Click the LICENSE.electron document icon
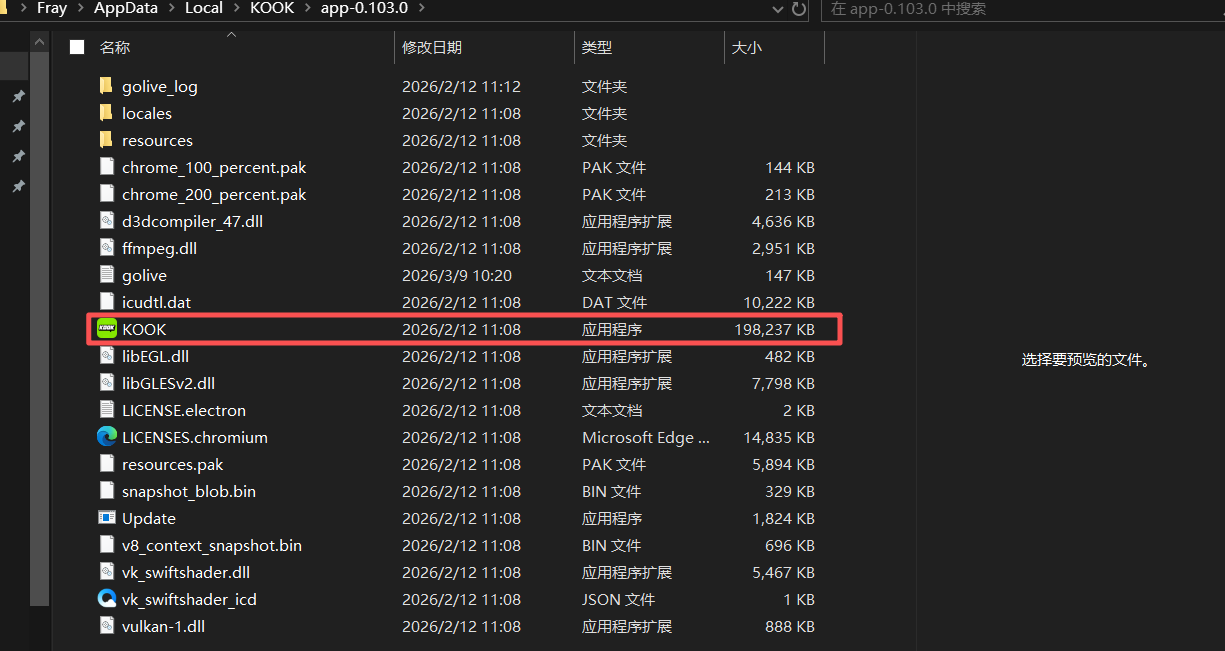This screenshot has height=651, width=1225. click(107, 410)
